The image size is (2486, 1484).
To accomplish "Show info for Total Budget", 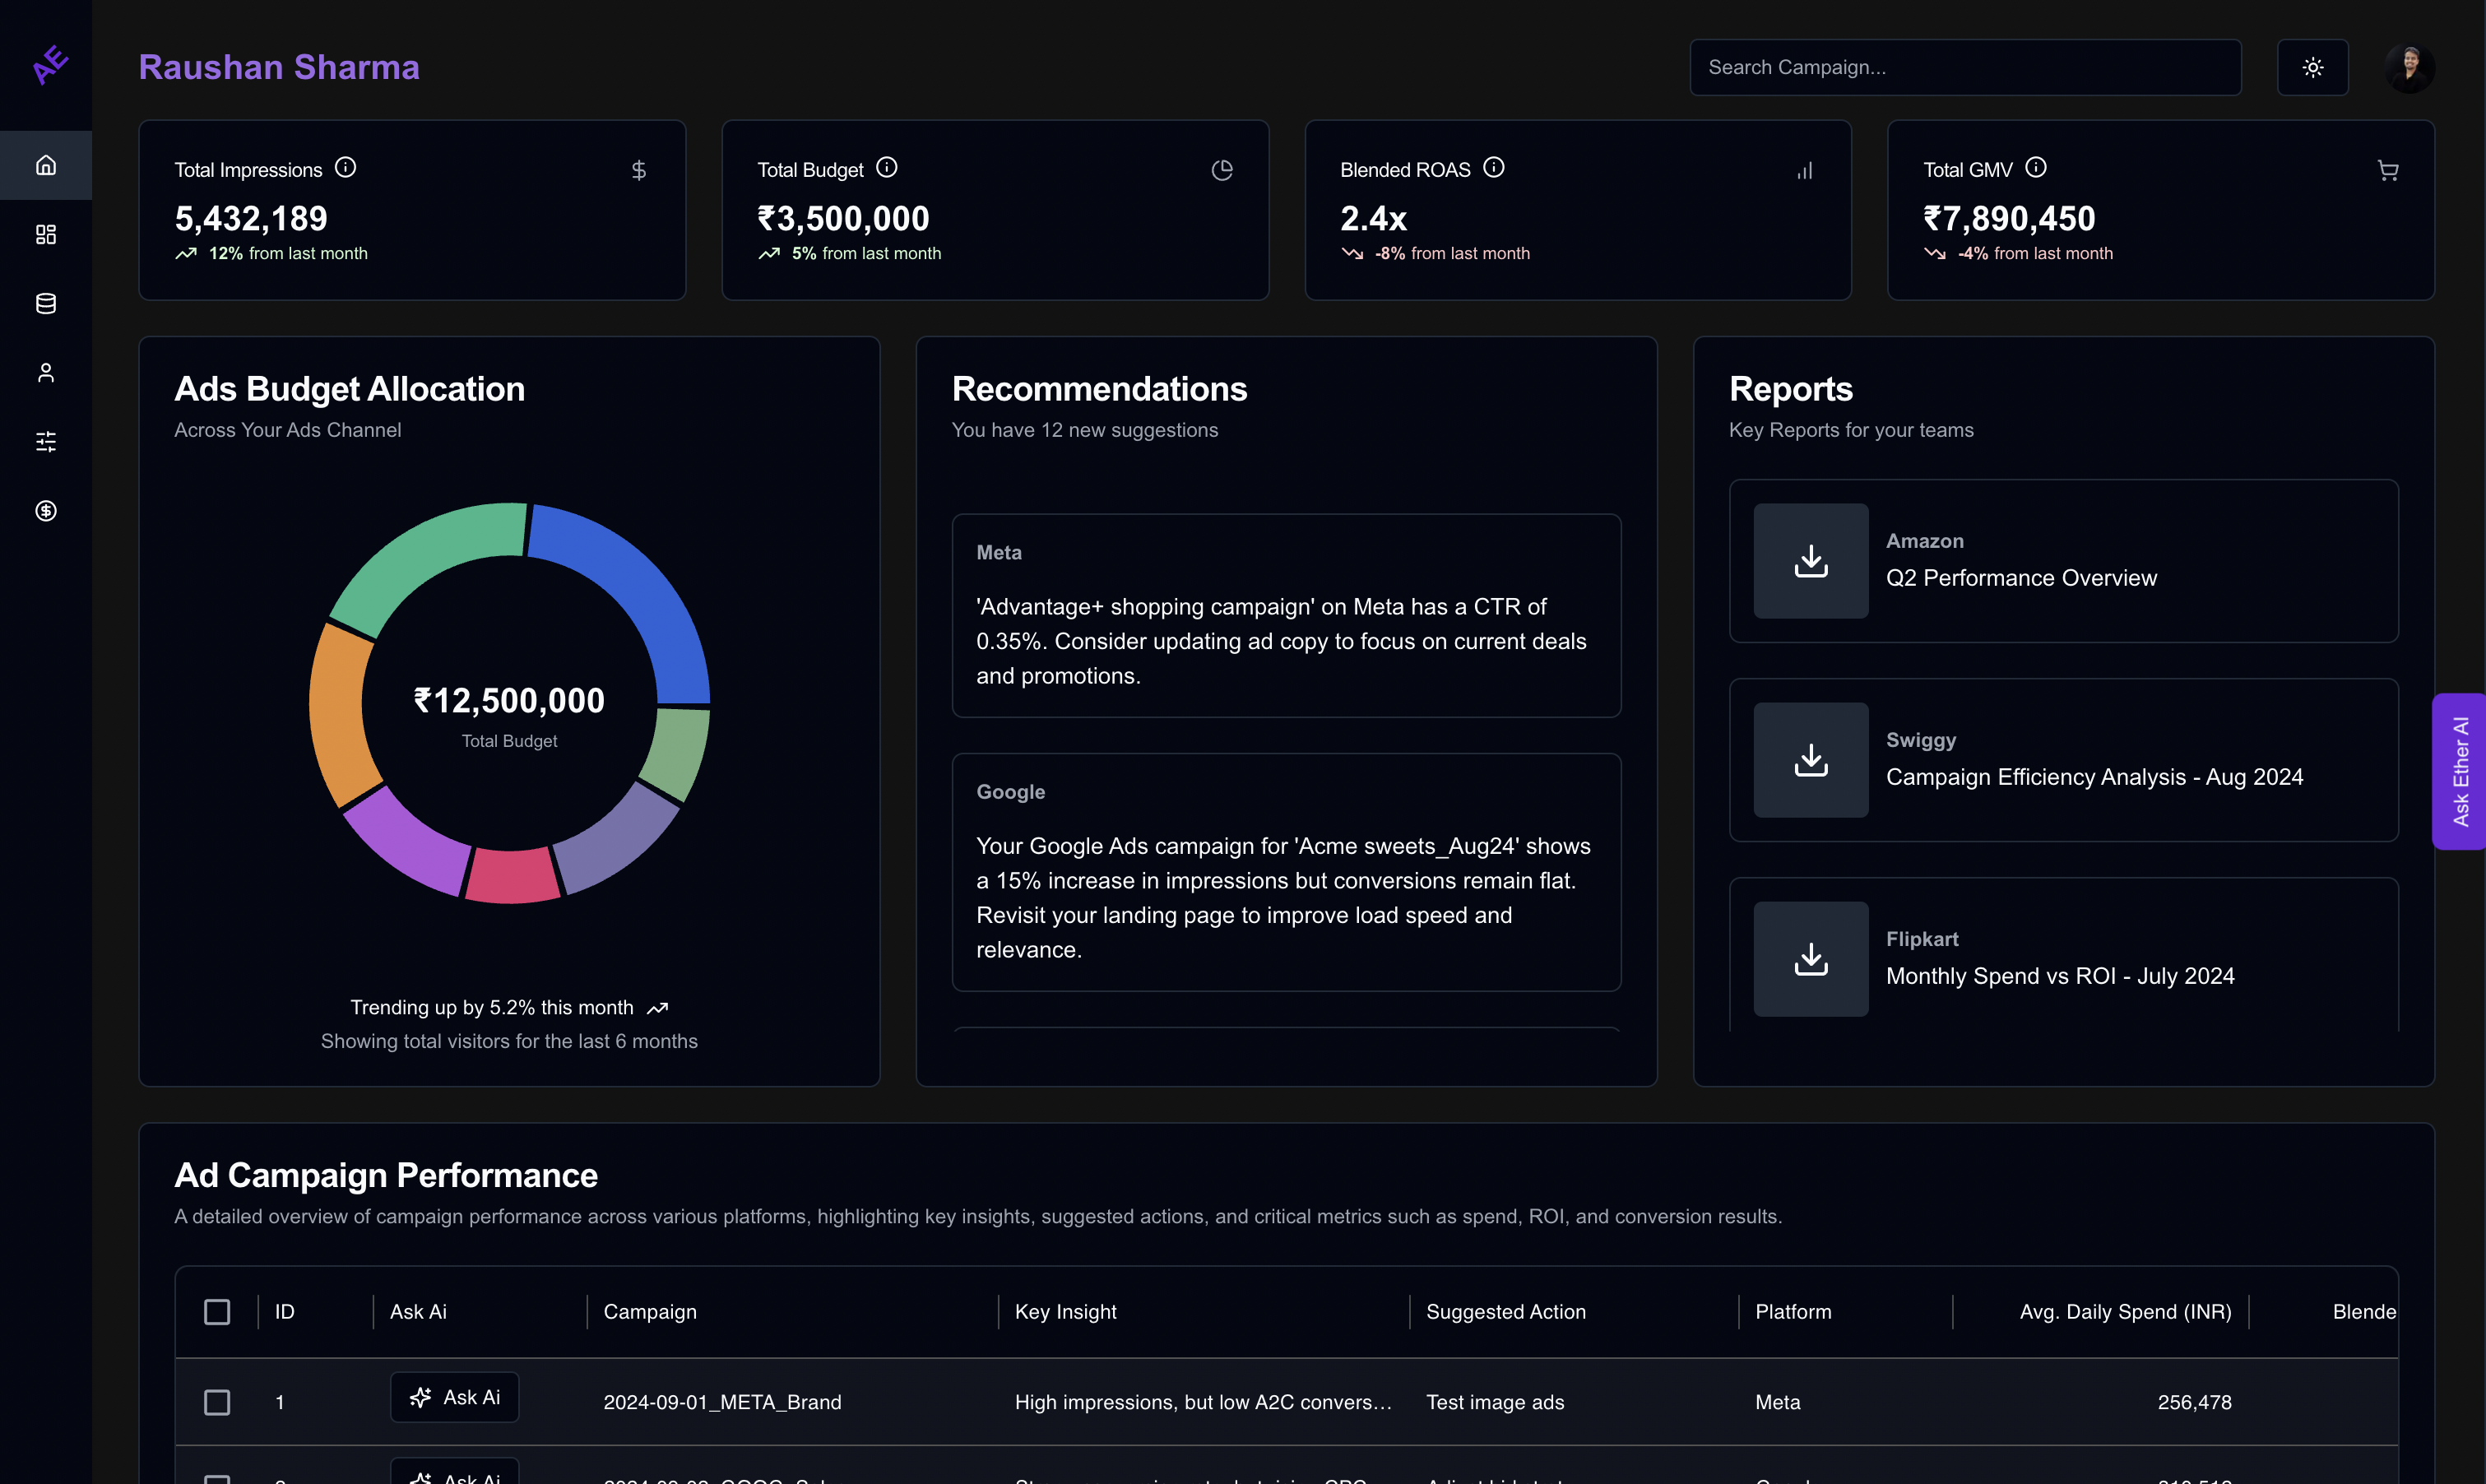I will (887, 168).
